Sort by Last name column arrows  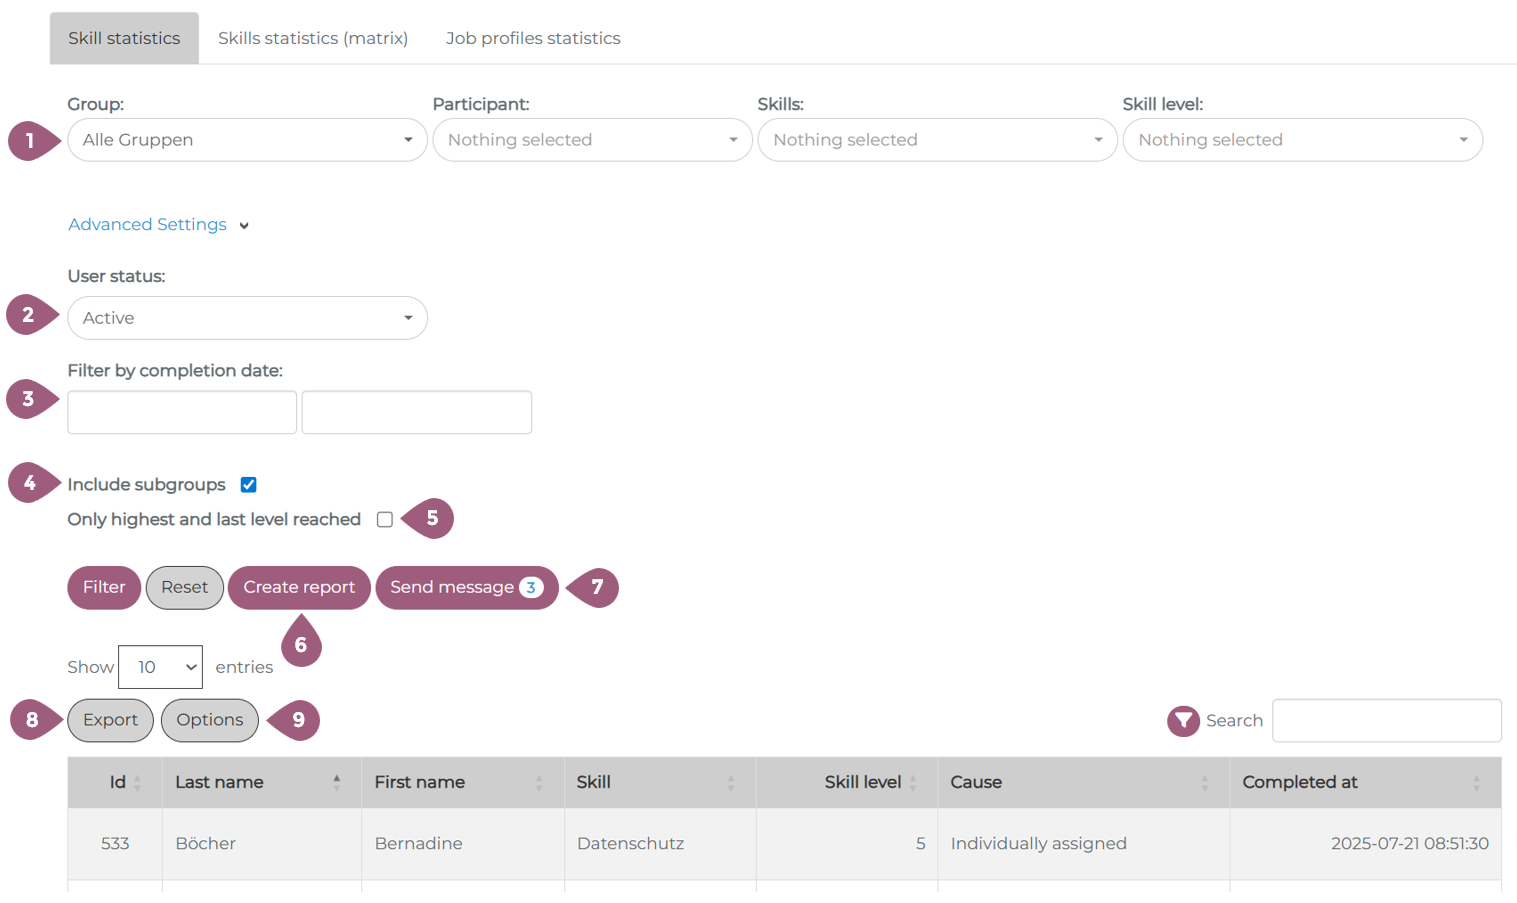pyautogui.click(x=336, y=783)
